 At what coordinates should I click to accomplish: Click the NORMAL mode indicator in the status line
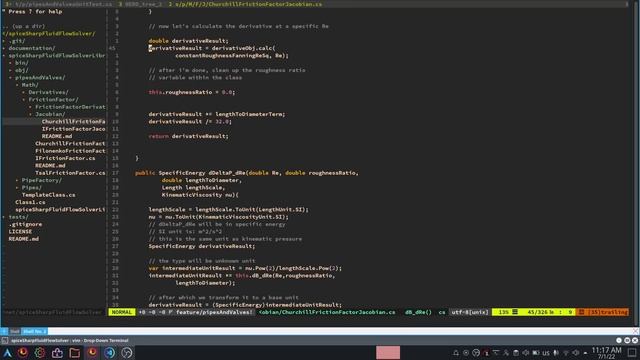point(122,312)
